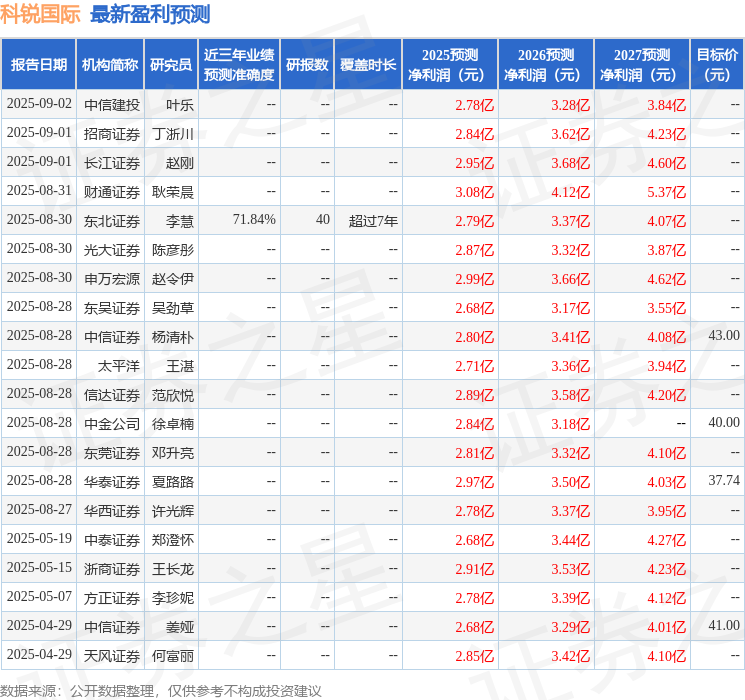This screenshot has width=745, height=700.
Task: Select the 浙商证券 institution cell
Action: pyautogui.click(x=112, y=569)
